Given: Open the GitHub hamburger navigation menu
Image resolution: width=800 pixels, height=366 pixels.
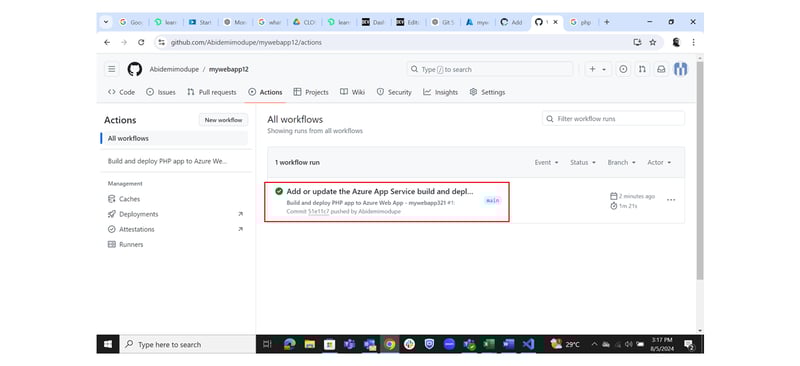Looking at the screenshot, I should tap(112, 69).
